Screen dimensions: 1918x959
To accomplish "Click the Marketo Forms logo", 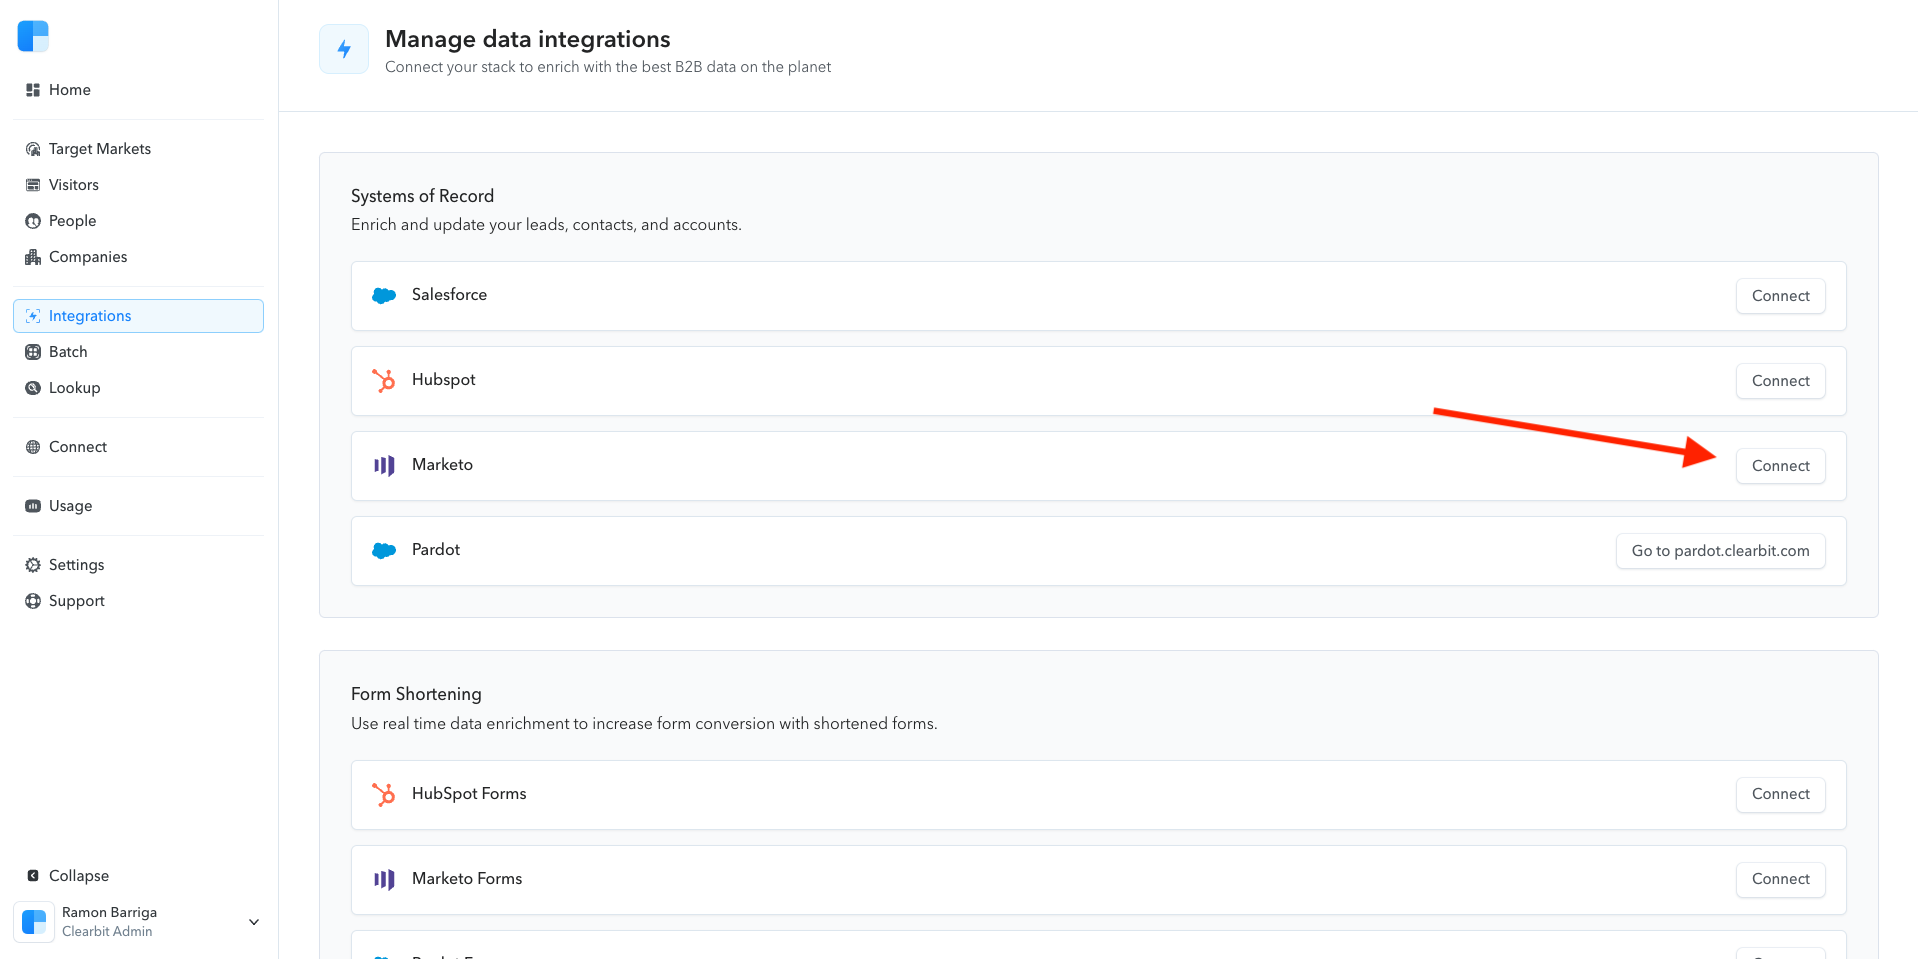I will [x=384, y=880].
